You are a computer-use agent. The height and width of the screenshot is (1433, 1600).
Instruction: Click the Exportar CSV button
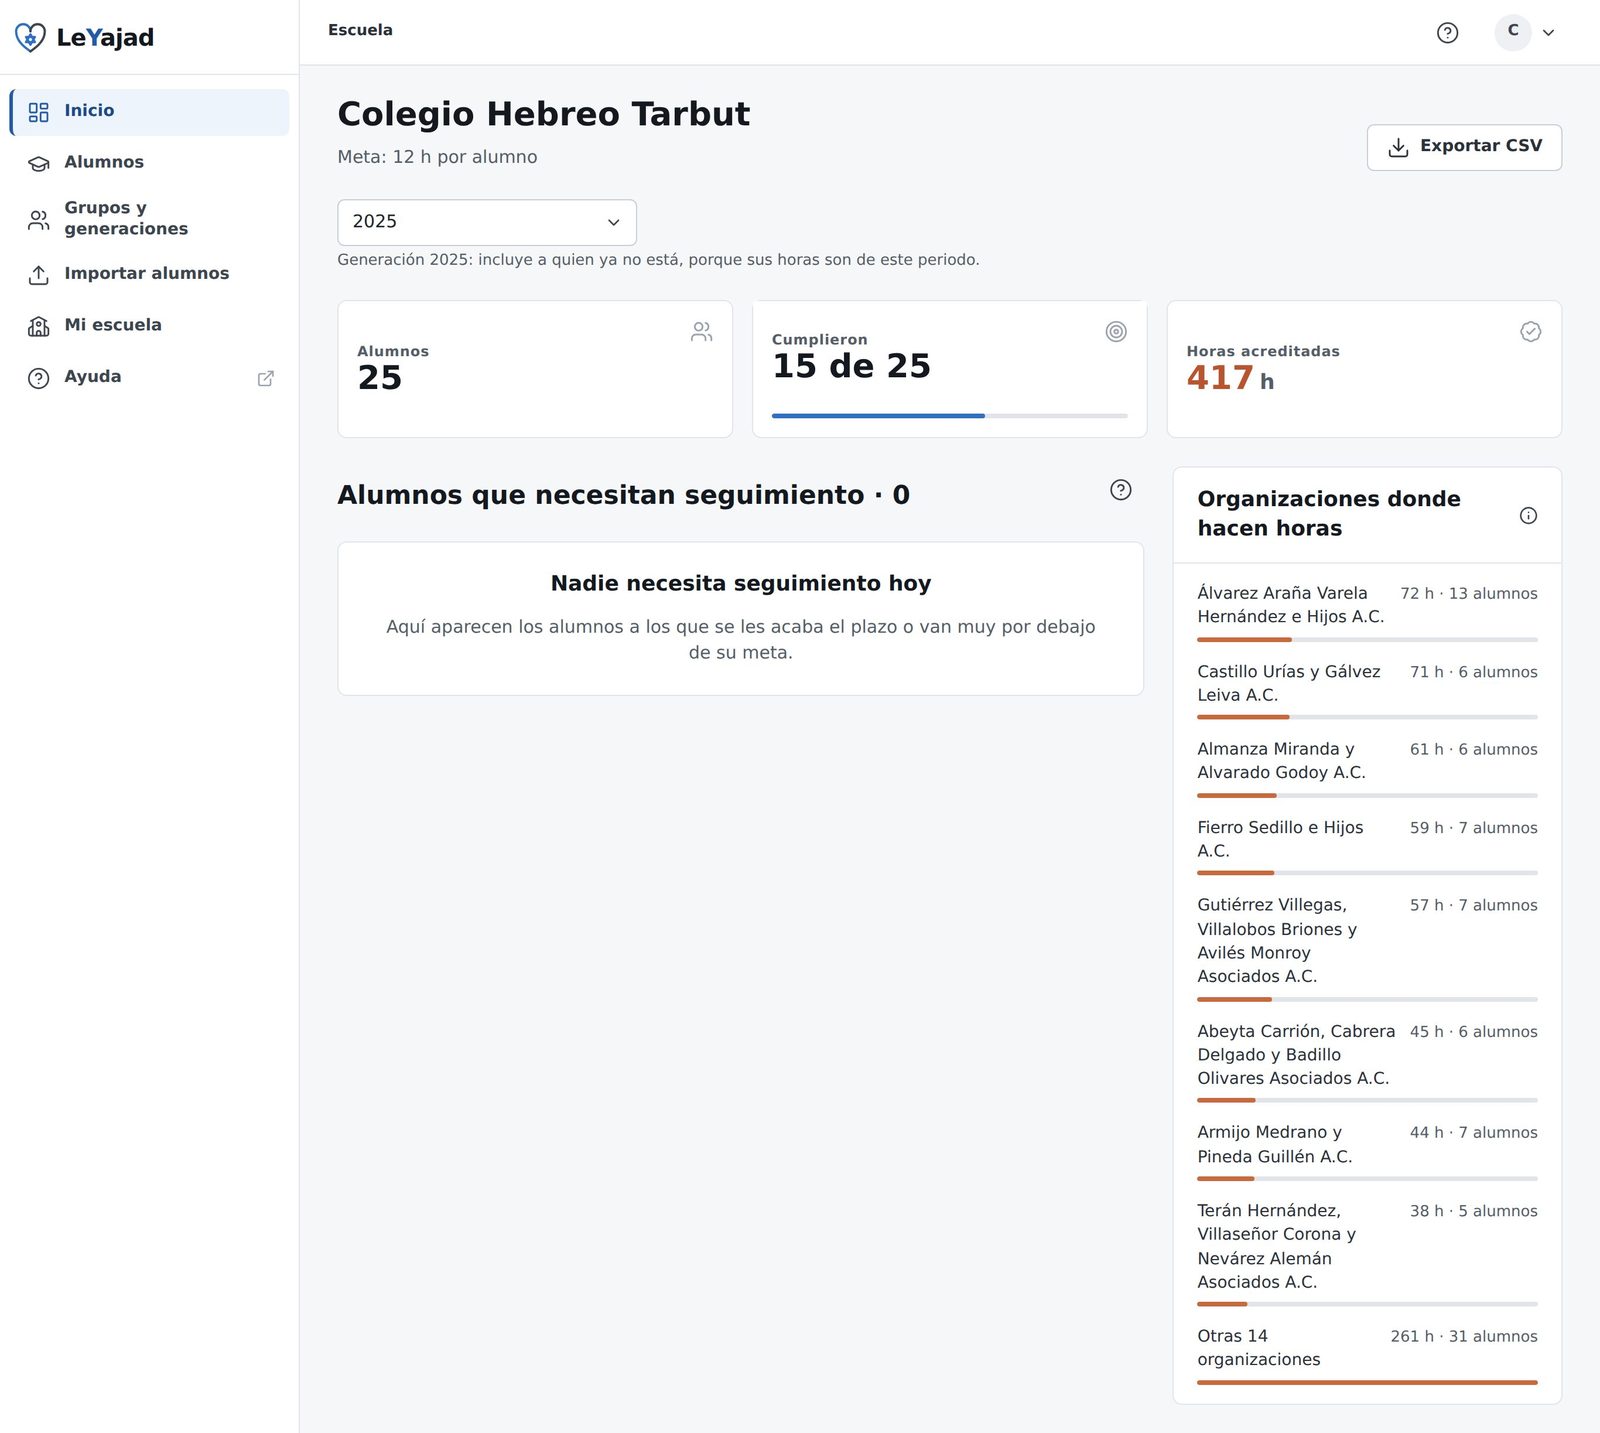coord(1464,148)
